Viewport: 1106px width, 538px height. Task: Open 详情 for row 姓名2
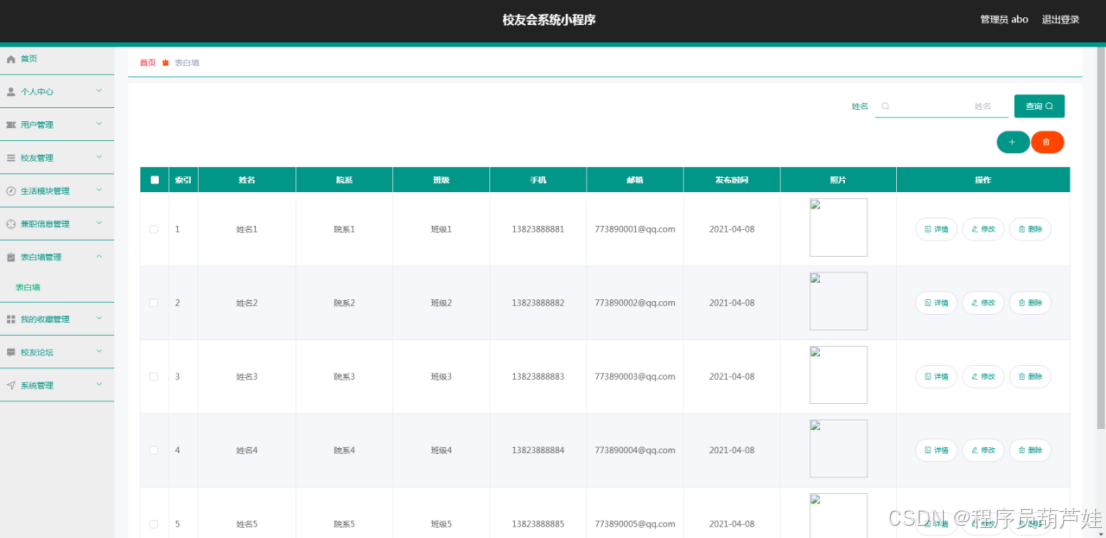[x=936, y=303]
